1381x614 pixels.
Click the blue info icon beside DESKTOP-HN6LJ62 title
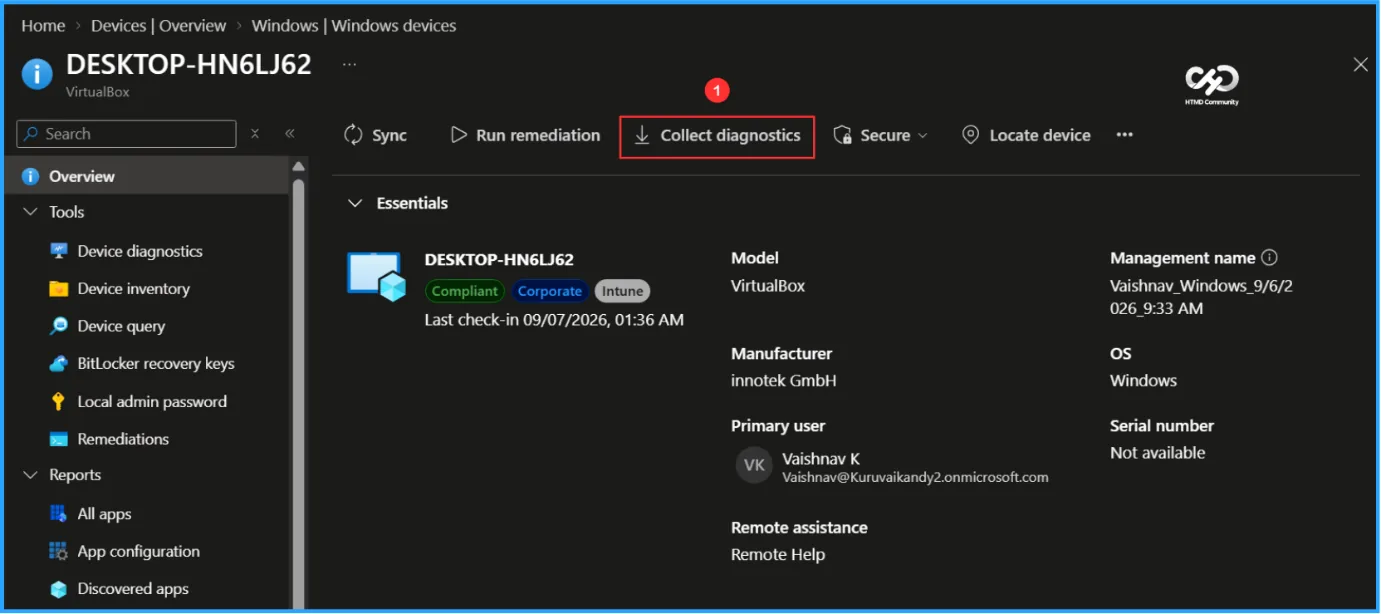pos(37,74)
